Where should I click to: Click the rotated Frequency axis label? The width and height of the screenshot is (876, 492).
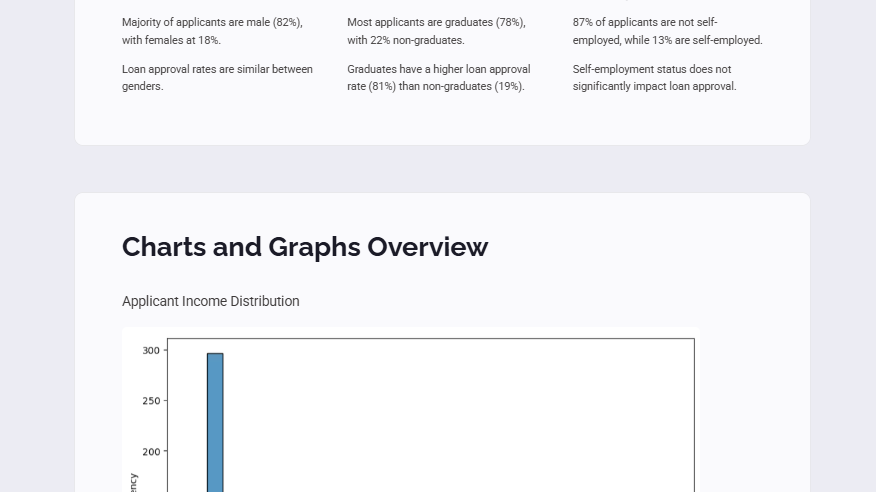click(x=133, y=483)
